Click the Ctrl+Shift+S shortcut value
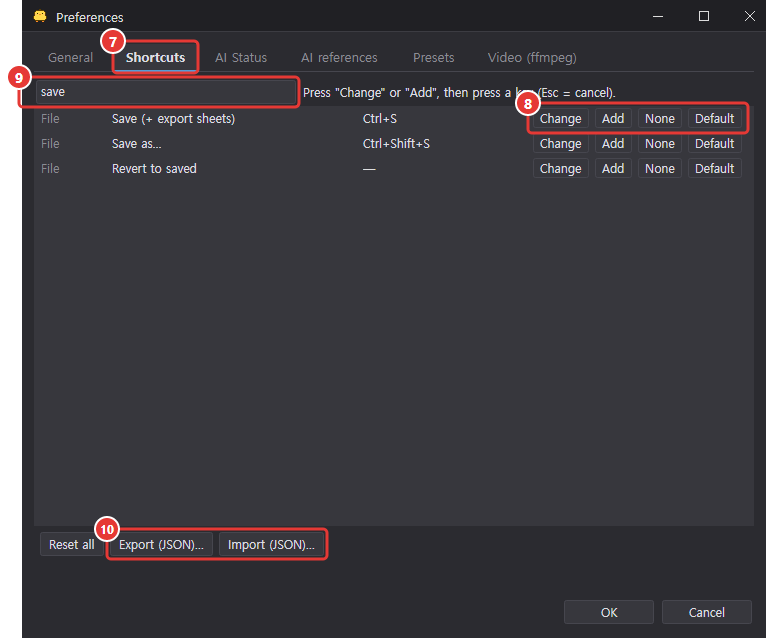The image size is (766, 638). [396, 144]
